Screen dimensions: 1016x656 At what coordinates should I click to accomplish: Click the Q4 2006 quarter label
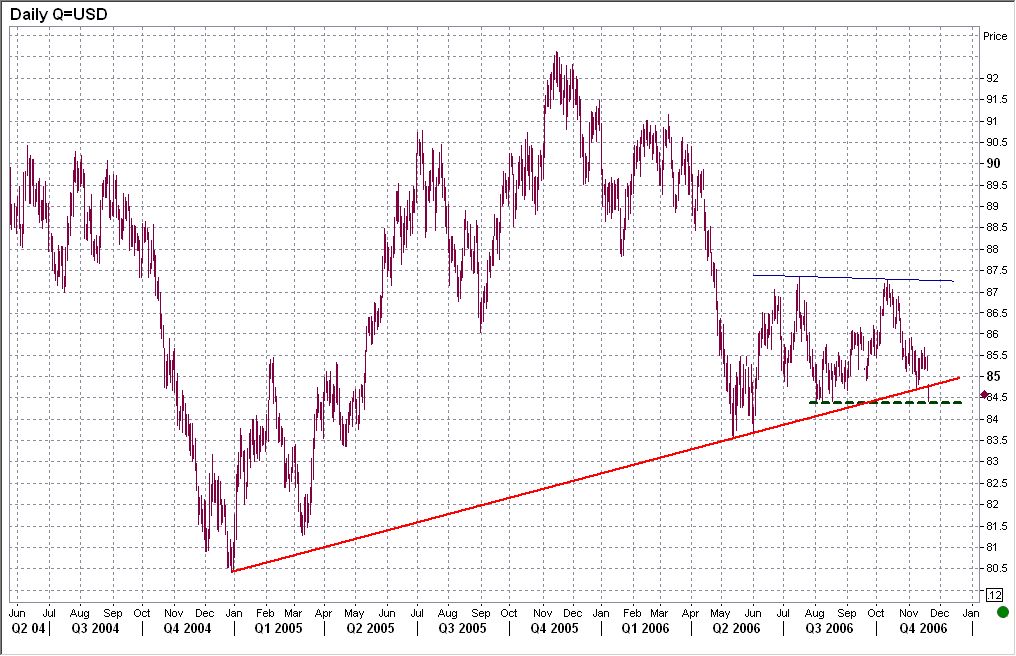click(x=923, y=628)
